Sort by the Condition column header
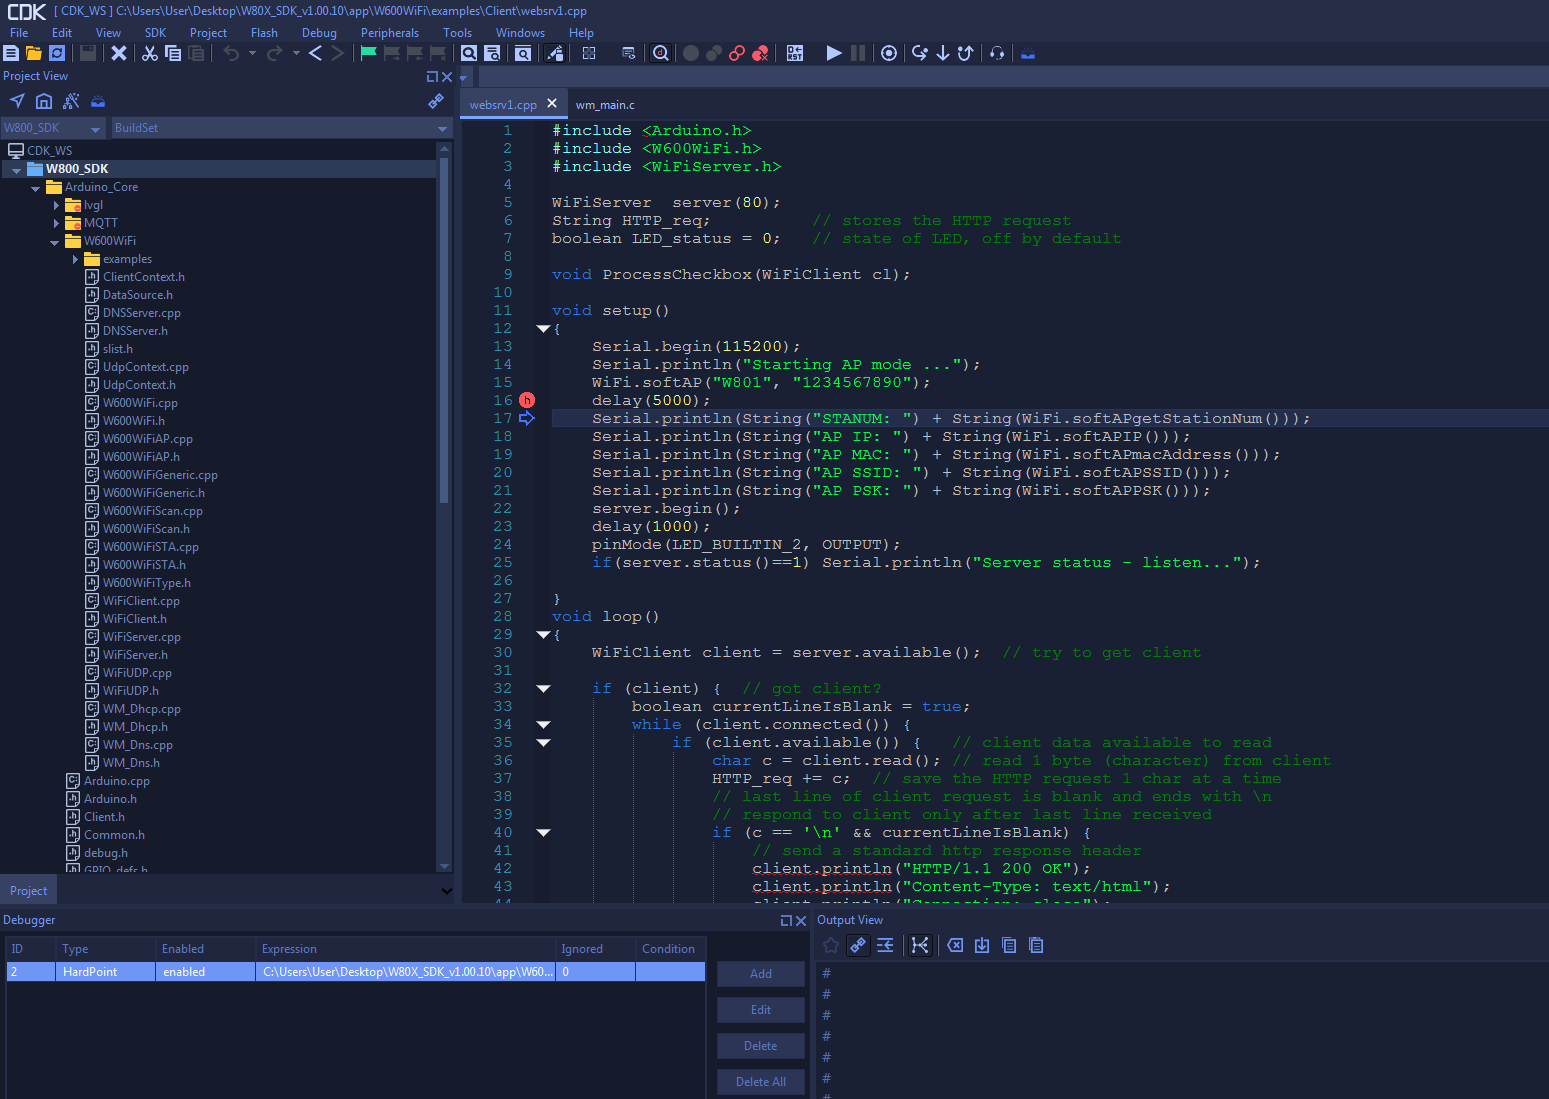The width and height of the screenshot is (1549, 1099). 670,949
